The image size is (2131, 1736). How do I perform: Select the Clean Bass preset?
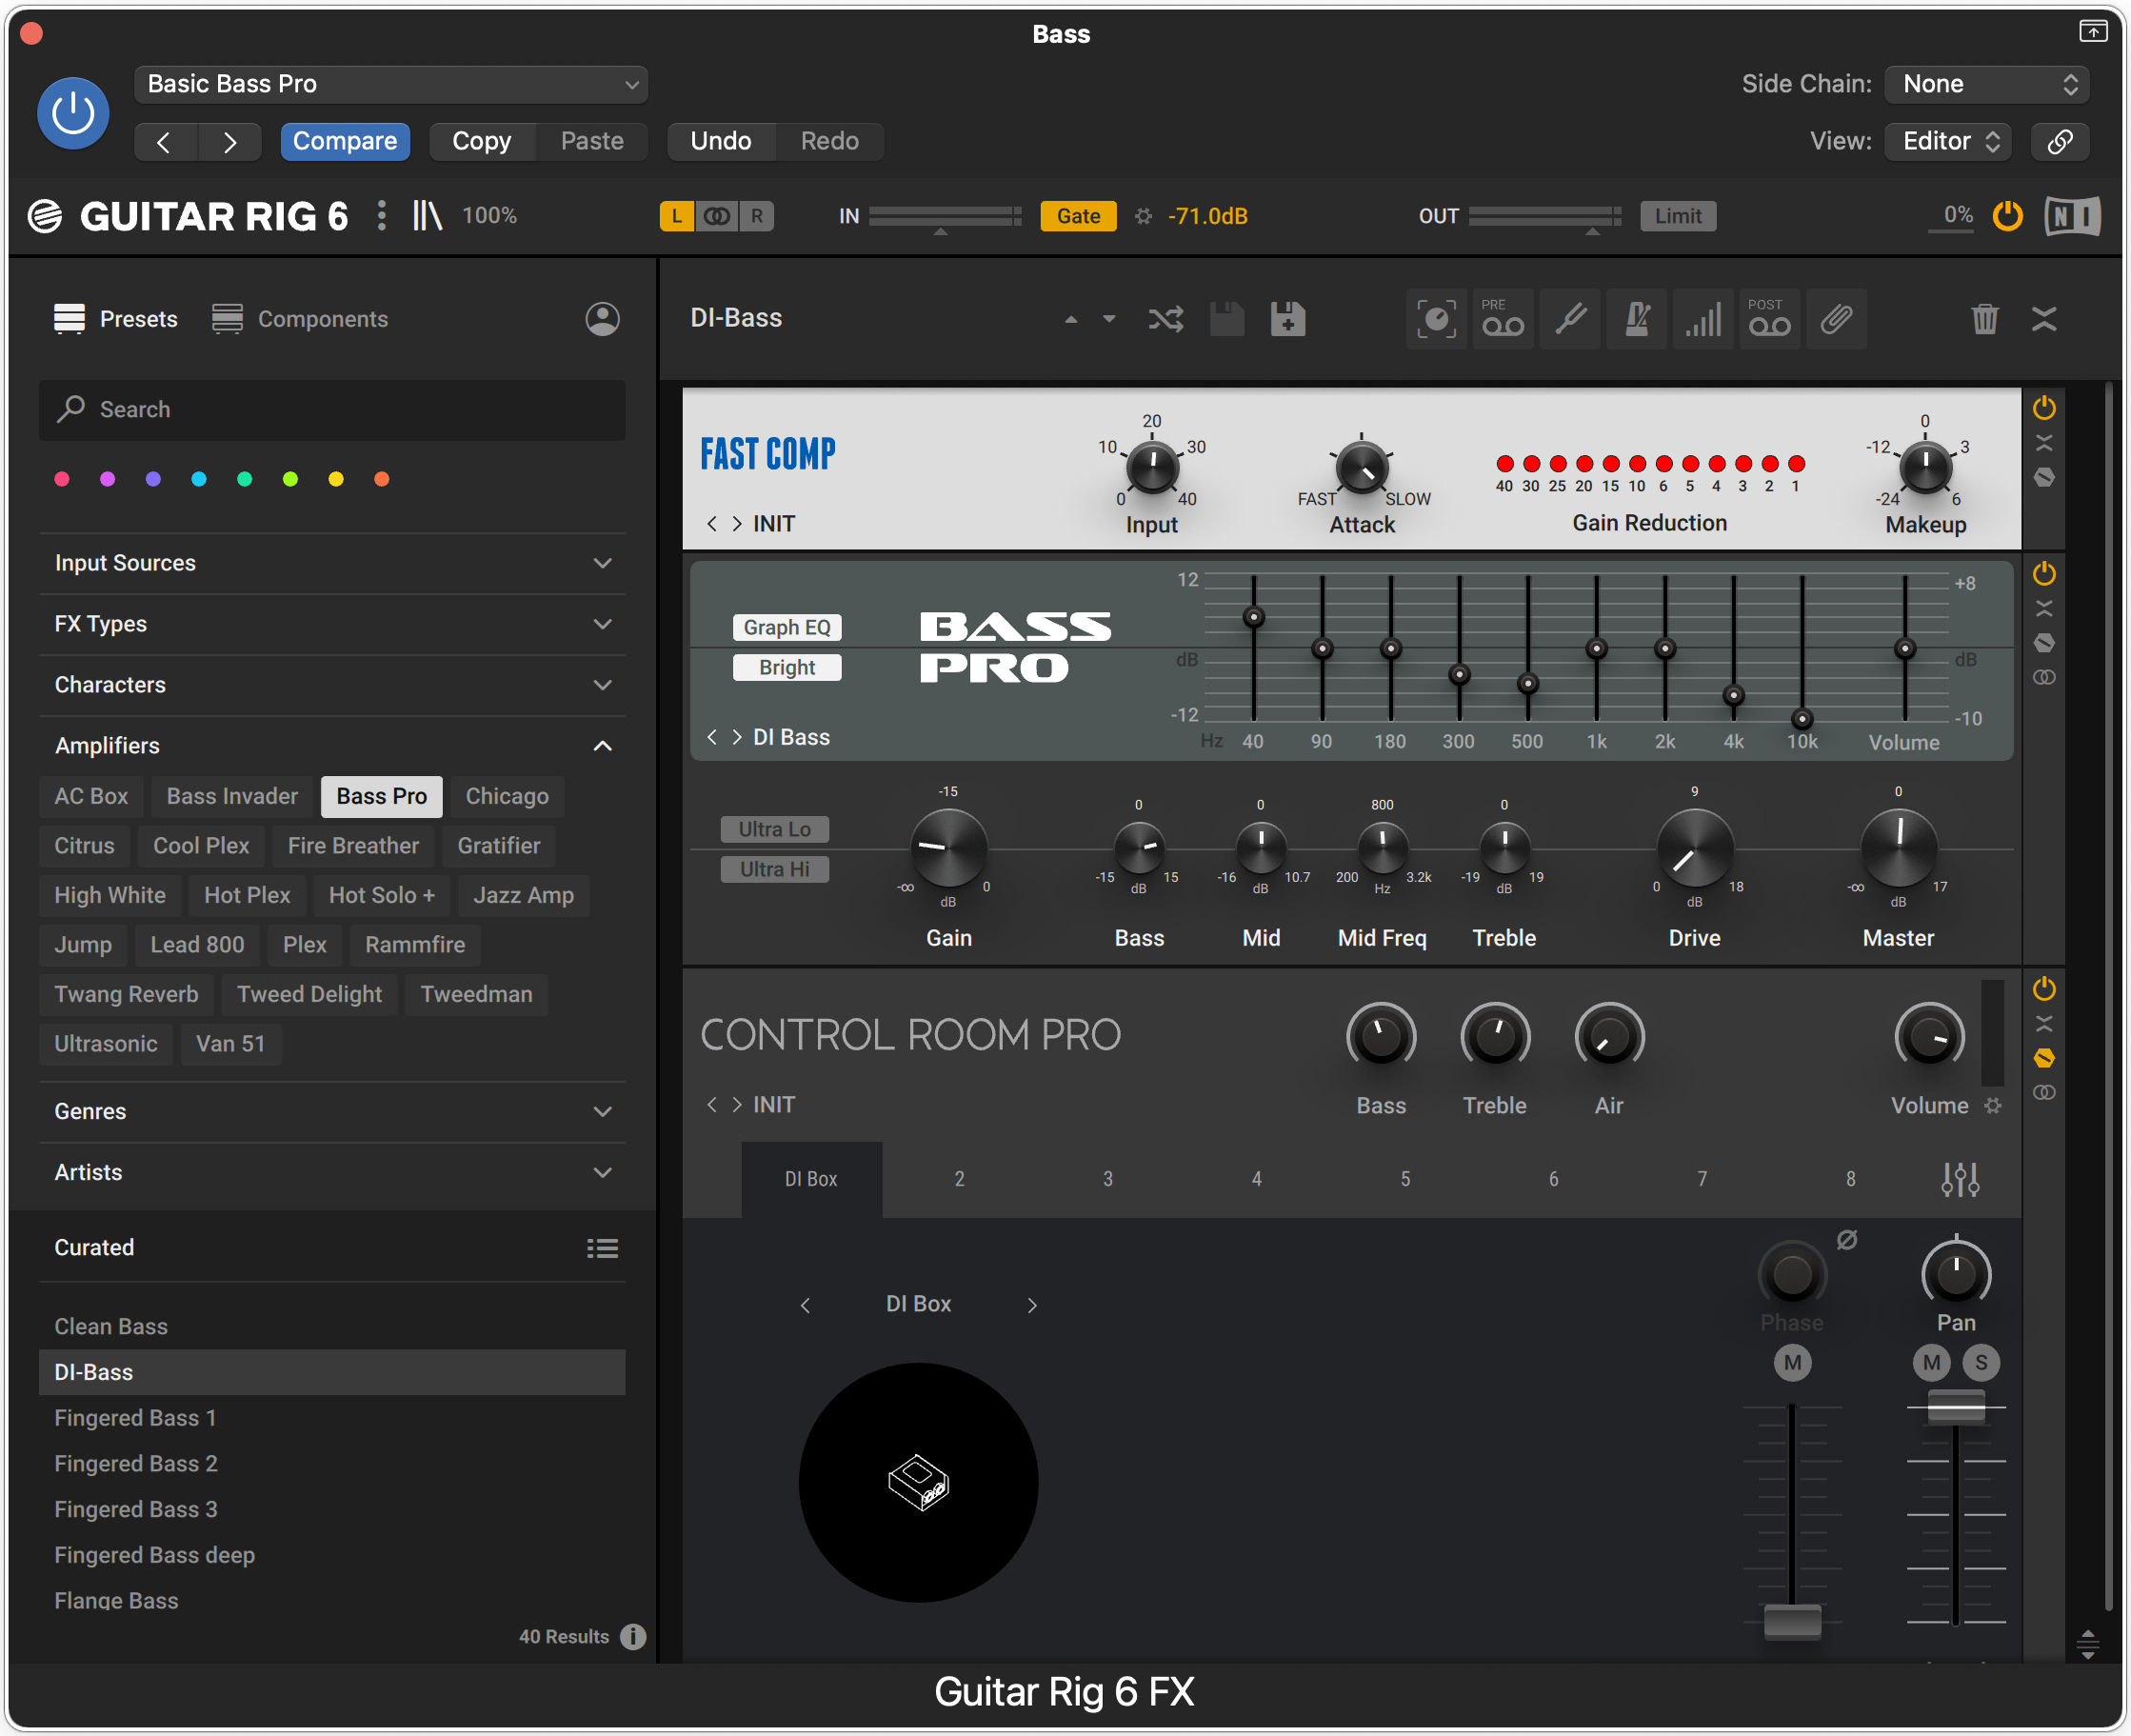click(x=332, y=1327)
